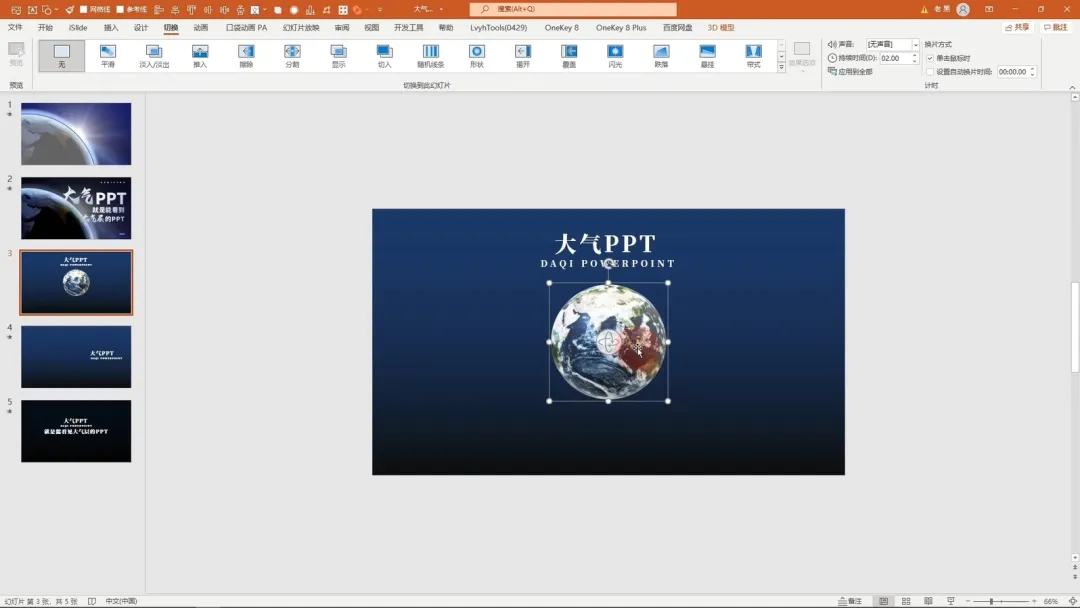
Task: Click the 共享 share button
Action: tap(1017, 27)
